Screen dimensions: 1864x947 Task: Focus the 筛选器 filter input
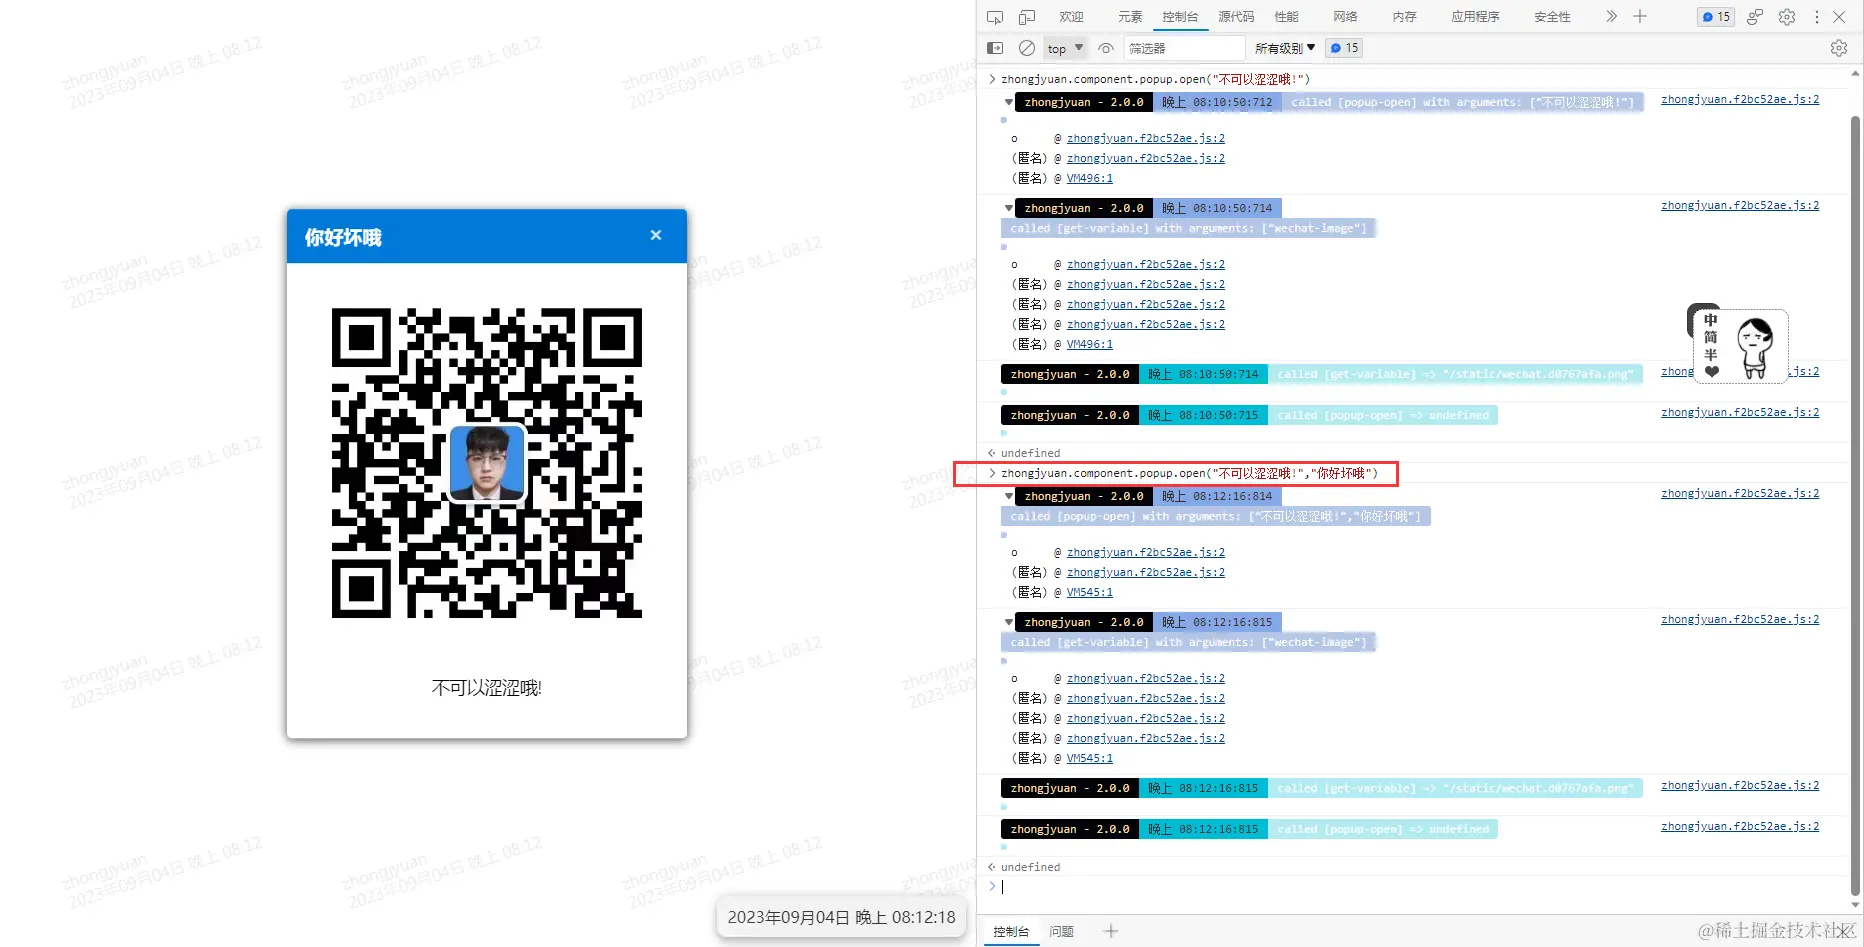point(1184,48)
